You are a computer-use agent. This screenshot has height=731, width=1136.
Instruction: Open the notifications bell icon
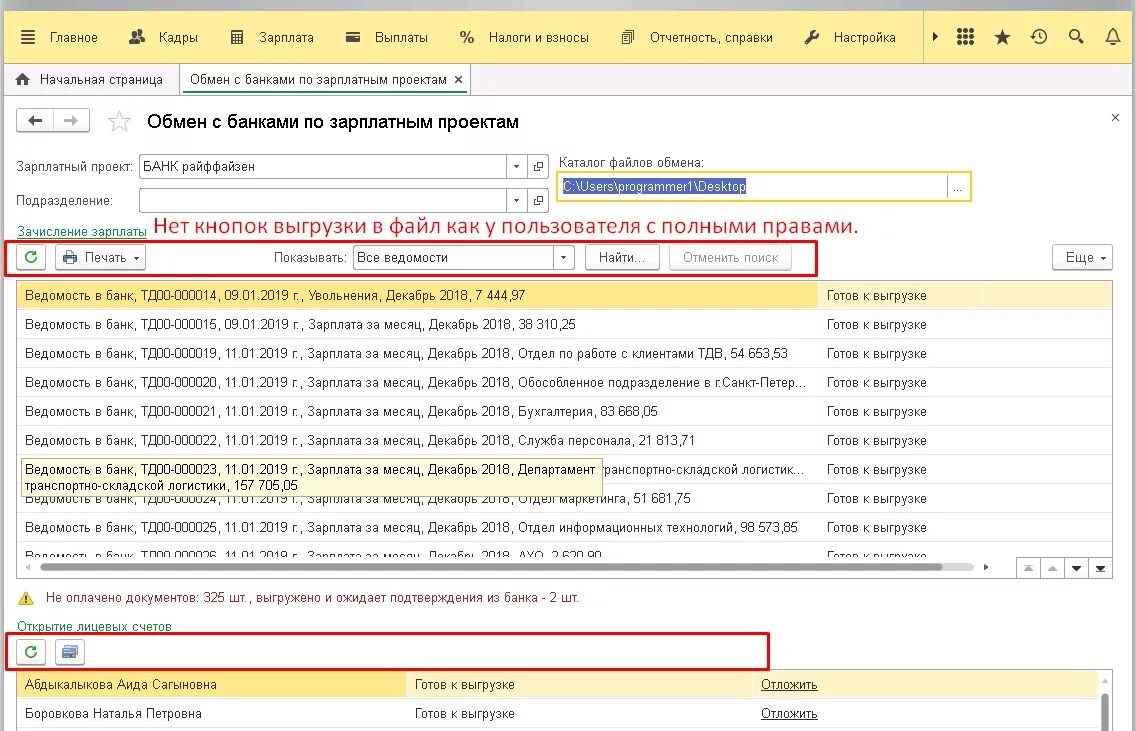click(1113, 36)
